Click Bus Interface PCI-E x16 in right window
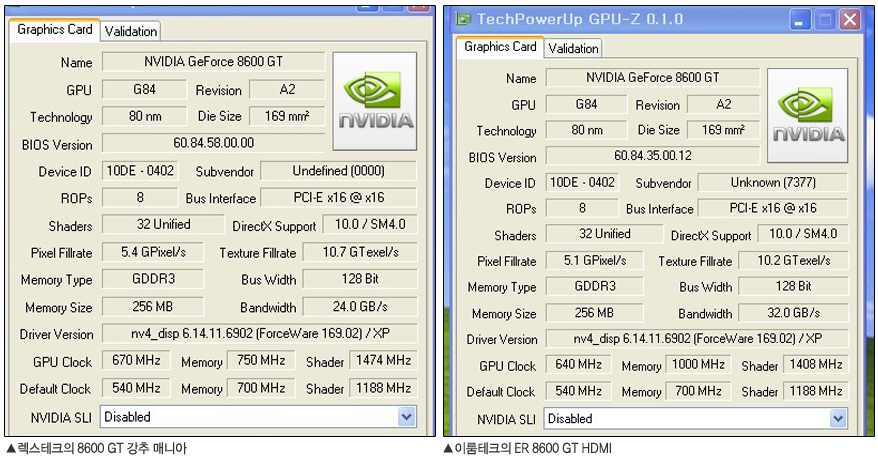Image resolution: width=878 pixels, height=461 pixels. 773,208
